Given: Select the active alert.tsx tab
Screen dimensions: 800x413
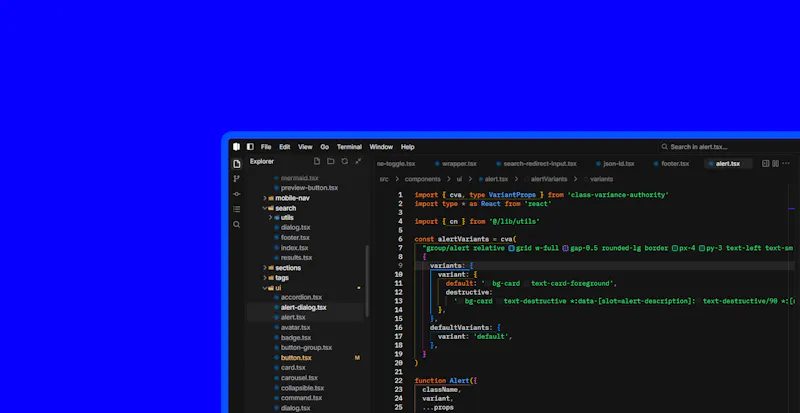Looking at the screenshot, I should (728, 164).
